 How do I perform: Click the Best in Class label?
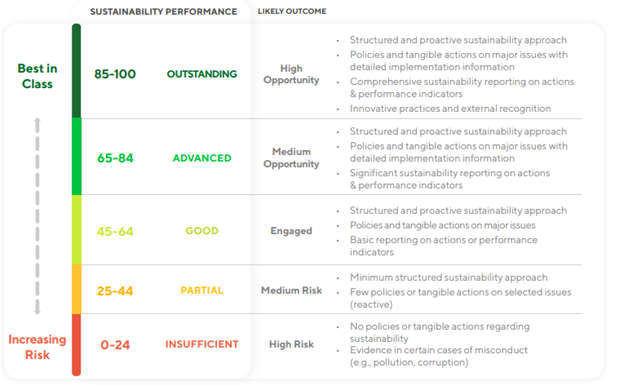[x=37, y=76]
